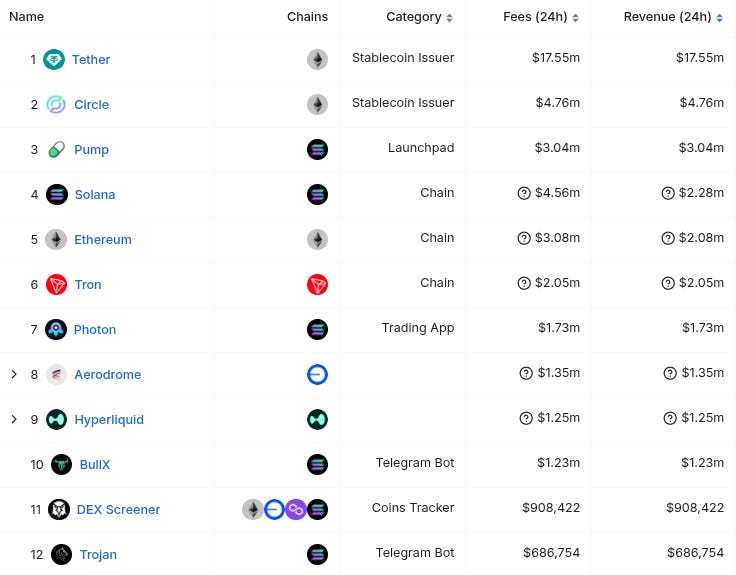Click Base chain icon in DEX Screener row
Viewport: 736px width, 575px height.
(274, 510)
